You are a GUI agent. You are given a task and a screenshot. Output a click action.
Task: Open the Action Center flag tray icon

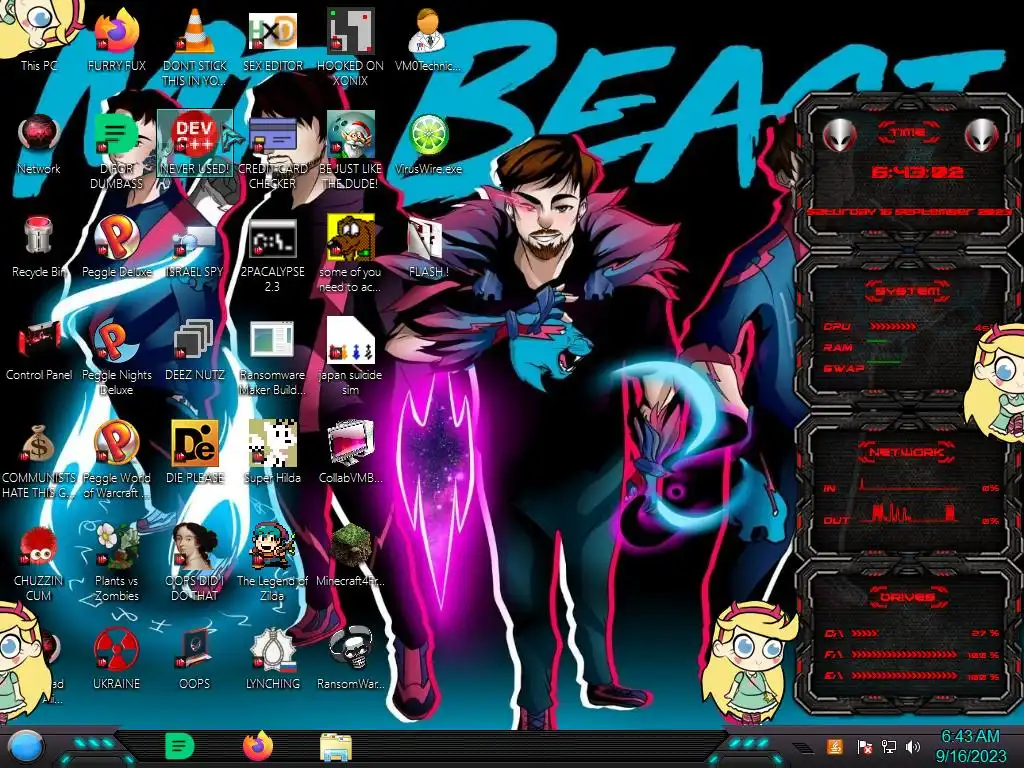click(x=865, y=747)
